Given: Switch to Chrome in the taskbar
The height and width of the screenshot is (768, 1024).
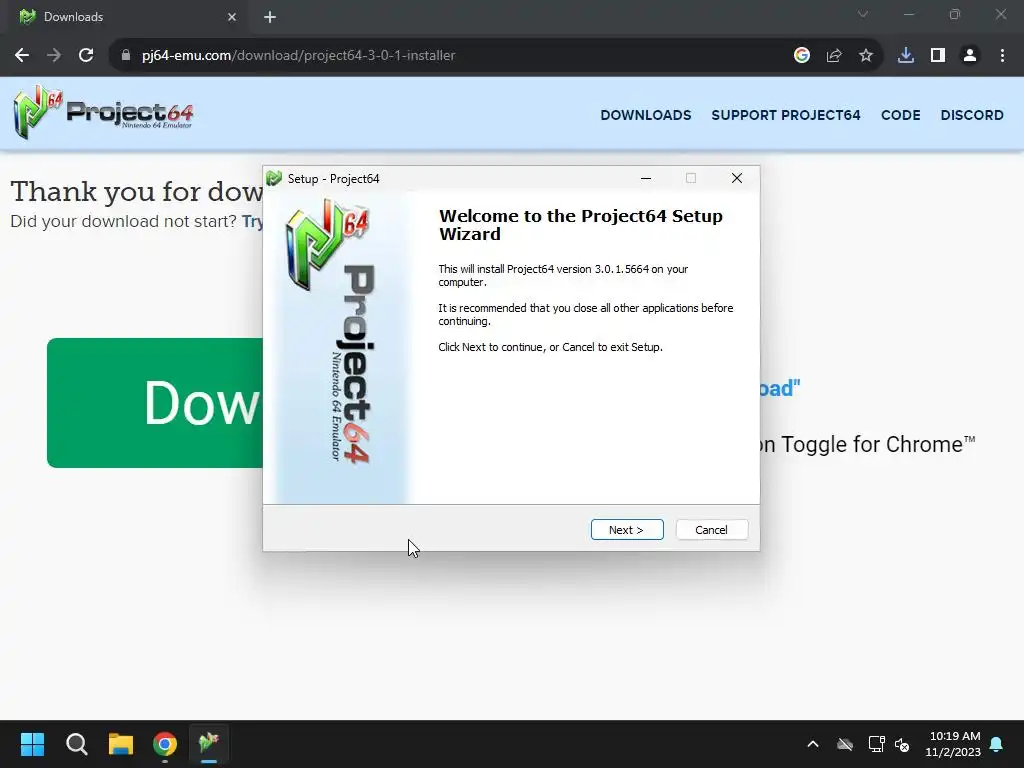Looking at the screenshot, I should (x=165, y=744).
